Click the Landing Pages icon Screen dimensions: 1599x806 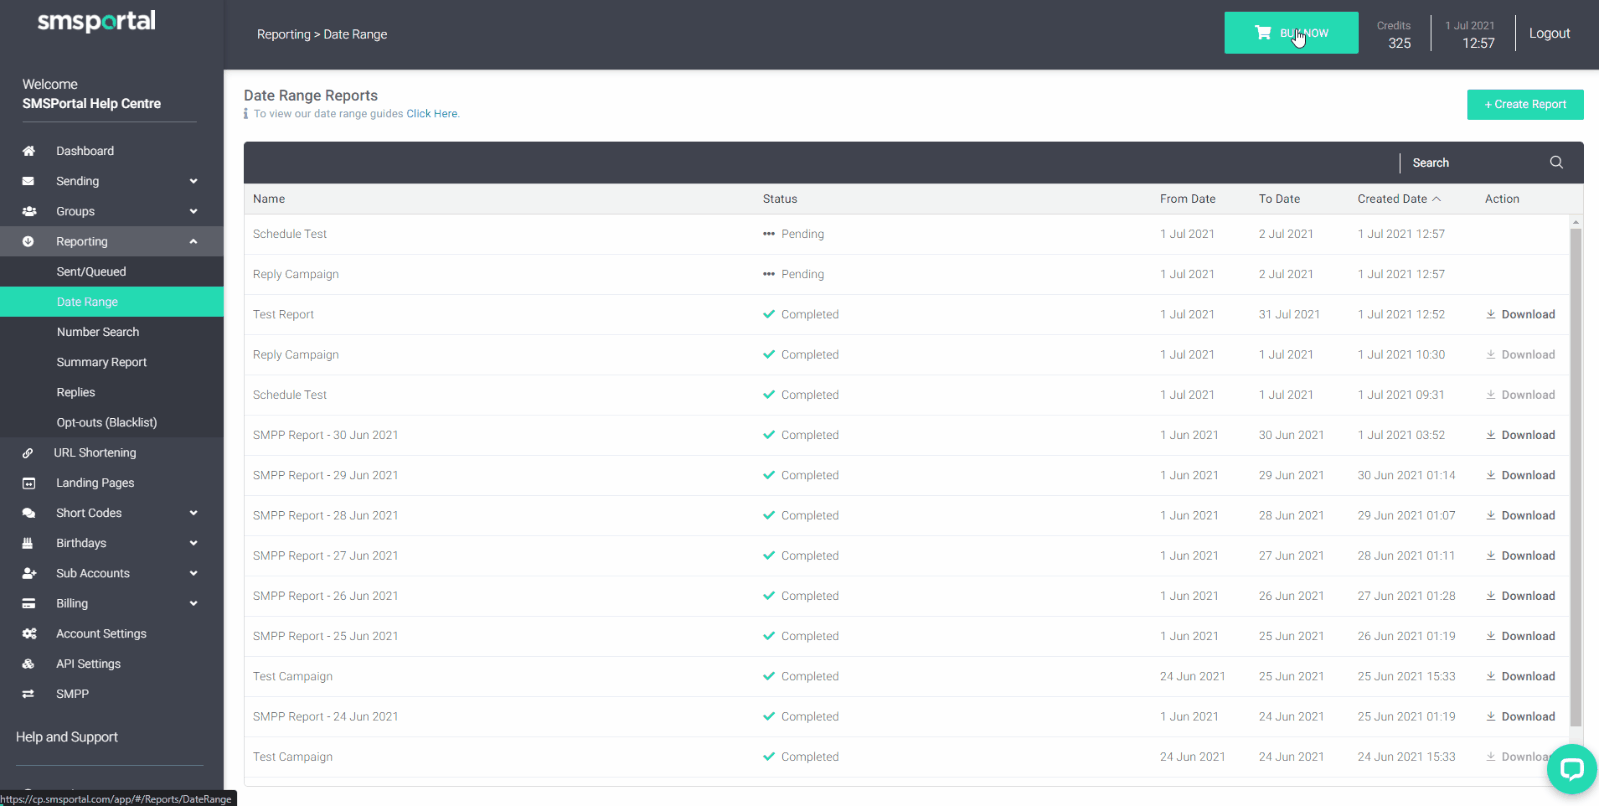pyautogui.click(x=28, y=483)
